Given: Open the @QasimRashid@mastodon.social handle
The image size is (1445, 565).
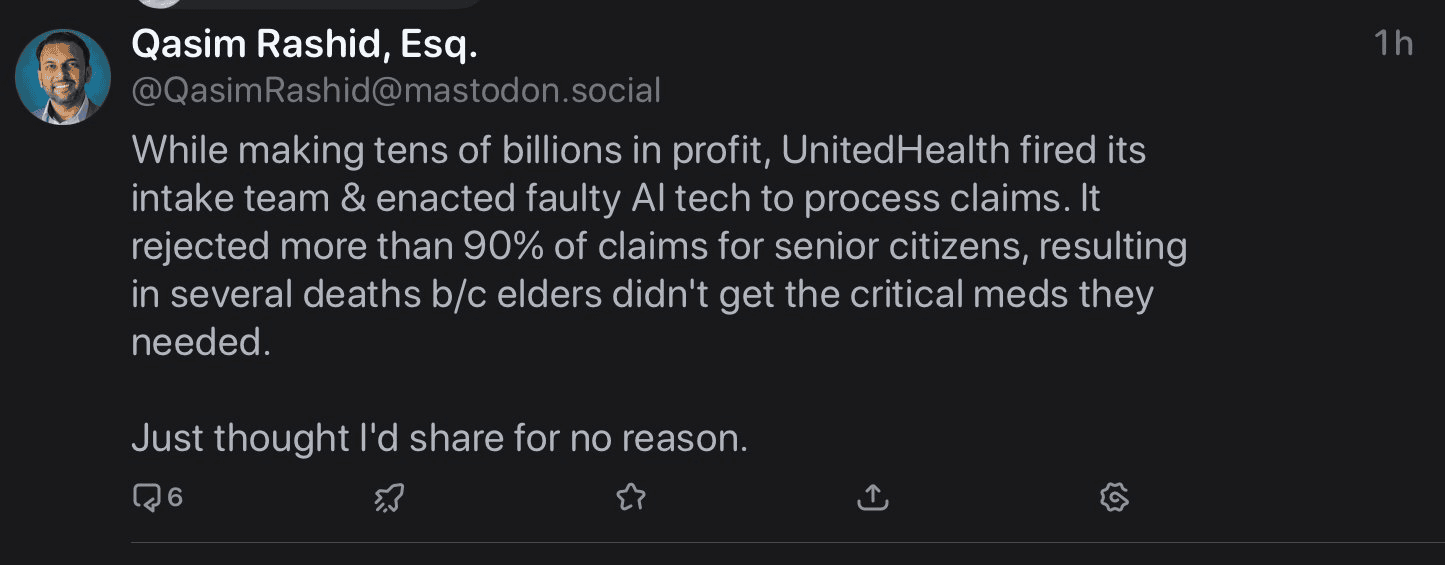Looking at the screenshot, I should click(396, 91).
